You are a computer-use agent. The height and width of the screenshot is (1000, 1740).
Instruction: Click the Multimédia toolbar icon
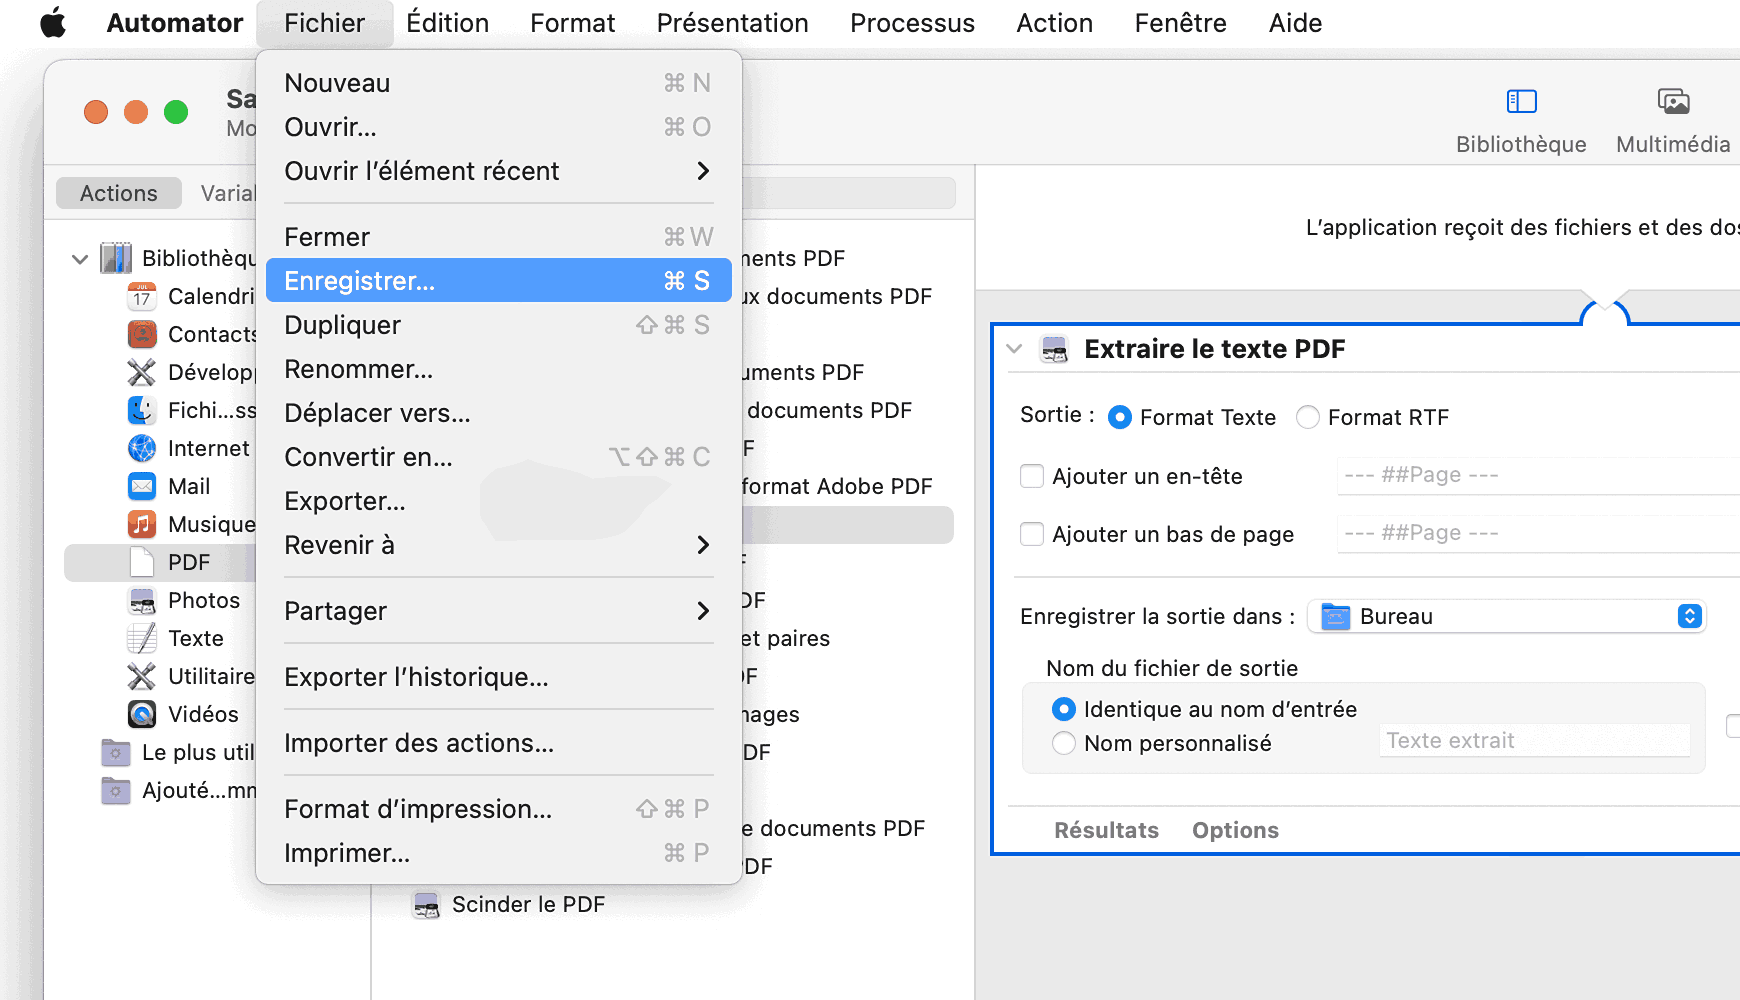[x=1673, y=101]
